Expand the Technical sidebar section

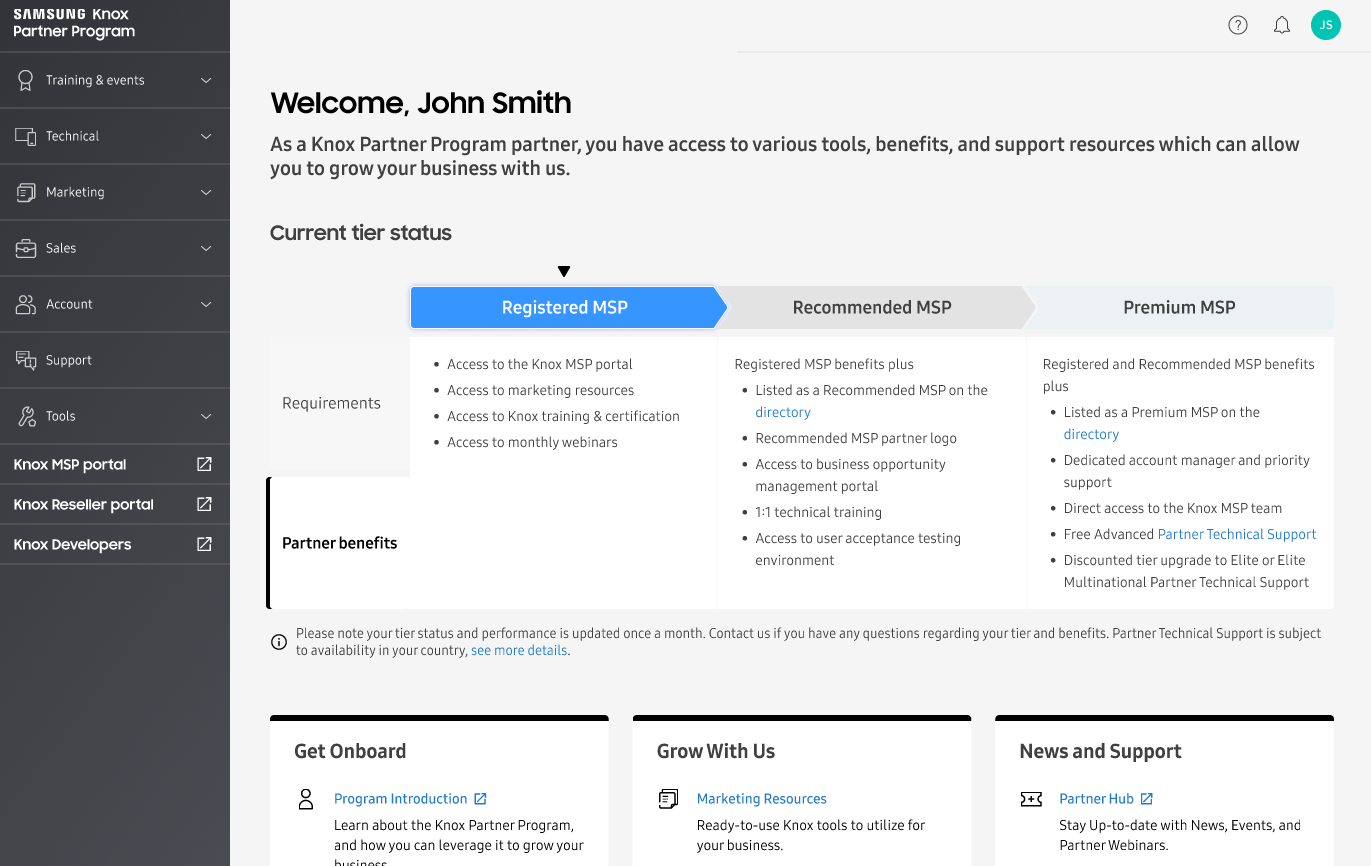tap(206, 136)
